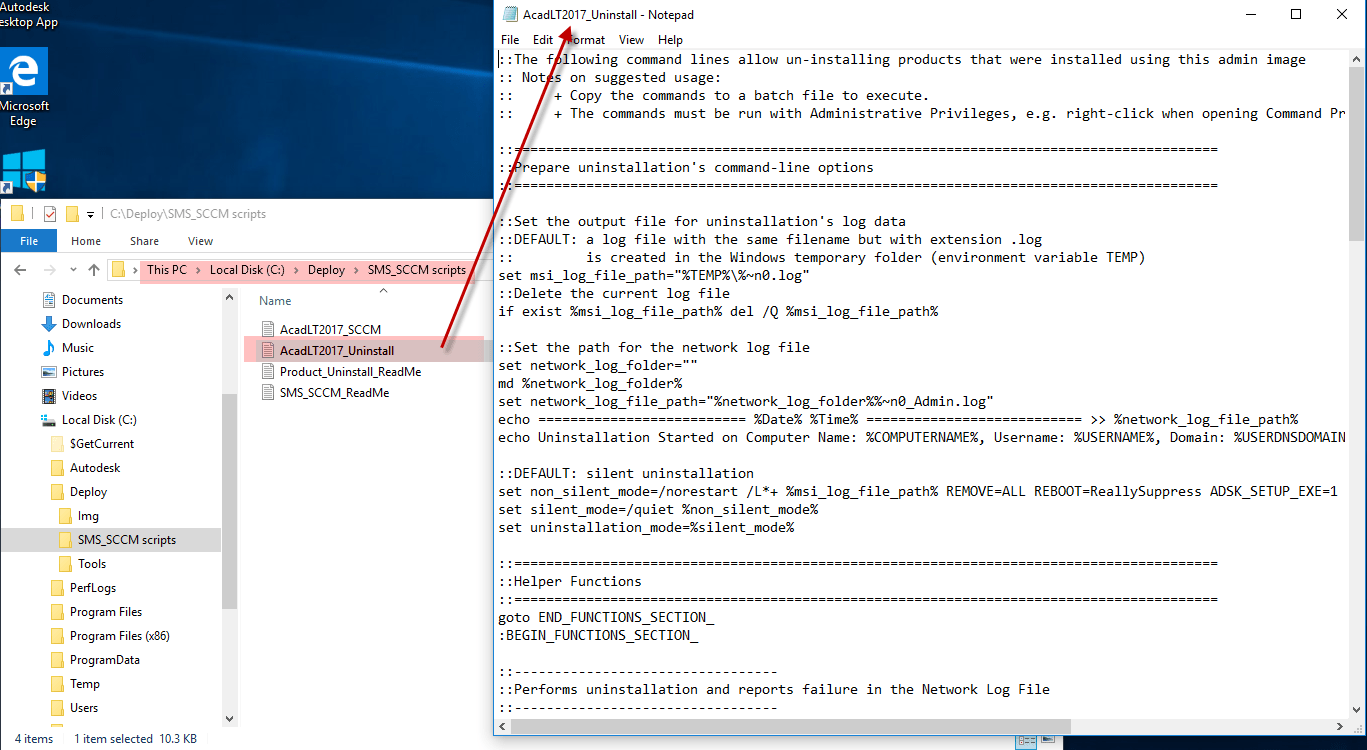Screen dimensions: 1367x750
Task: Open the Format menu in Notepad
Action: pyautogui.click(x=584, y=40)
